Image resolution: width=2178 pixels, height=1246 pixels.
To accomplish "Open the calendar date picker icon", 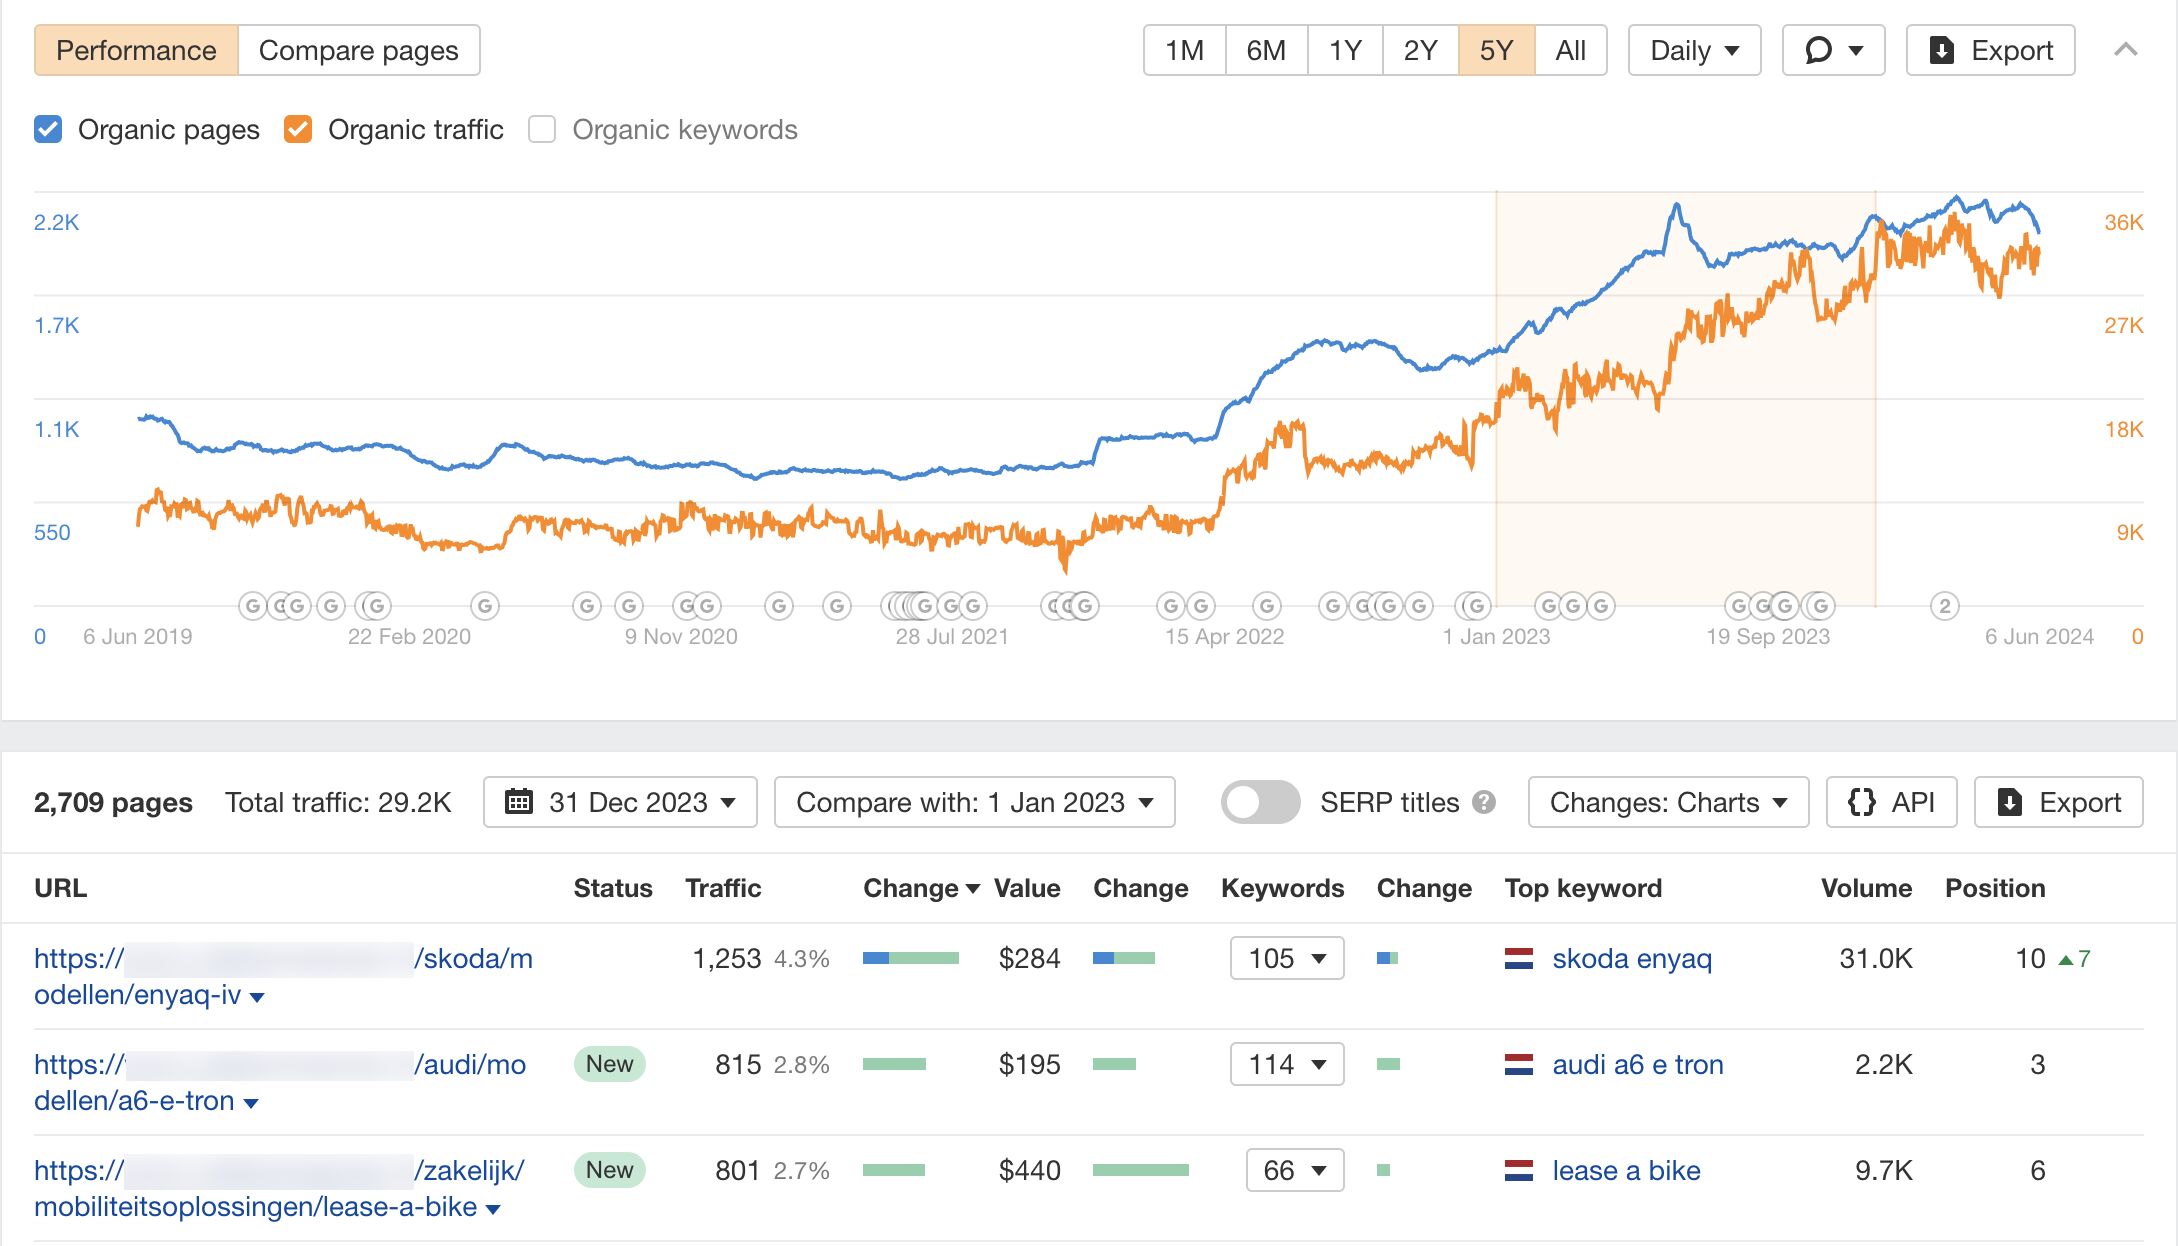I will (522, 802).
